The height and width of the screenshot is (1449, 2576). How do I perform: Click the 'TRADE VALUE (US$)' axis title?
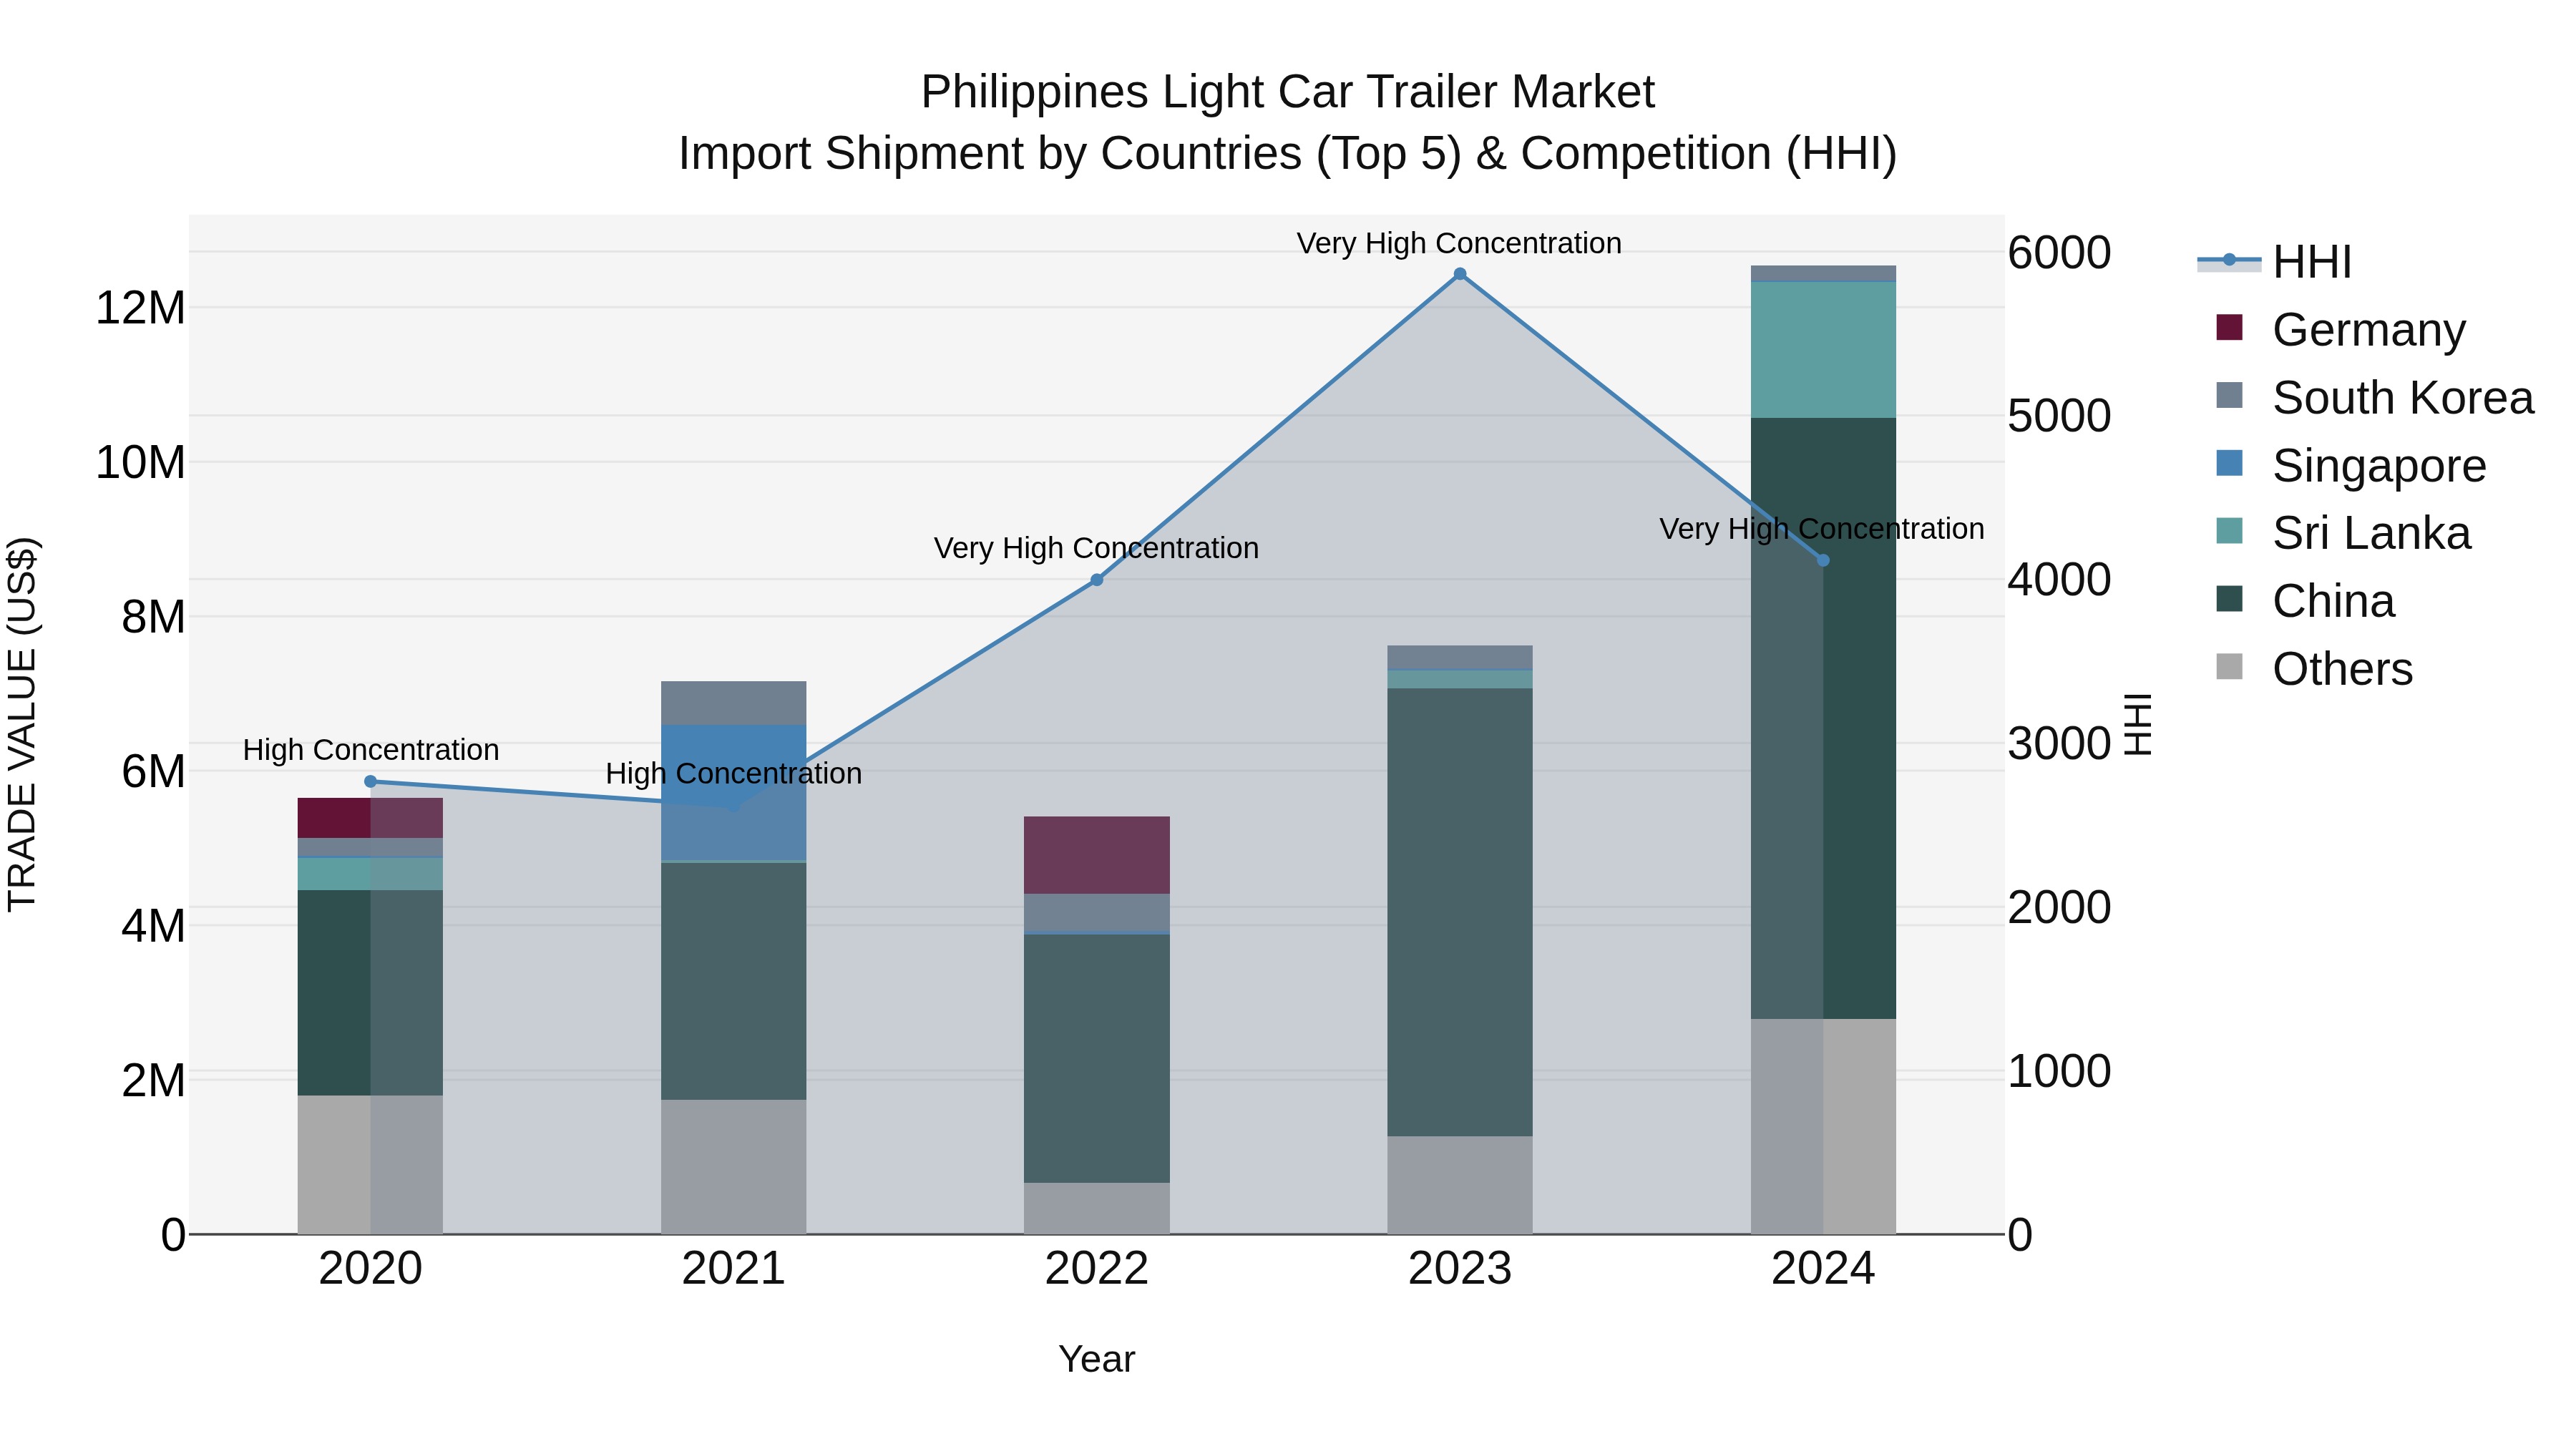(x=23, y=724)
